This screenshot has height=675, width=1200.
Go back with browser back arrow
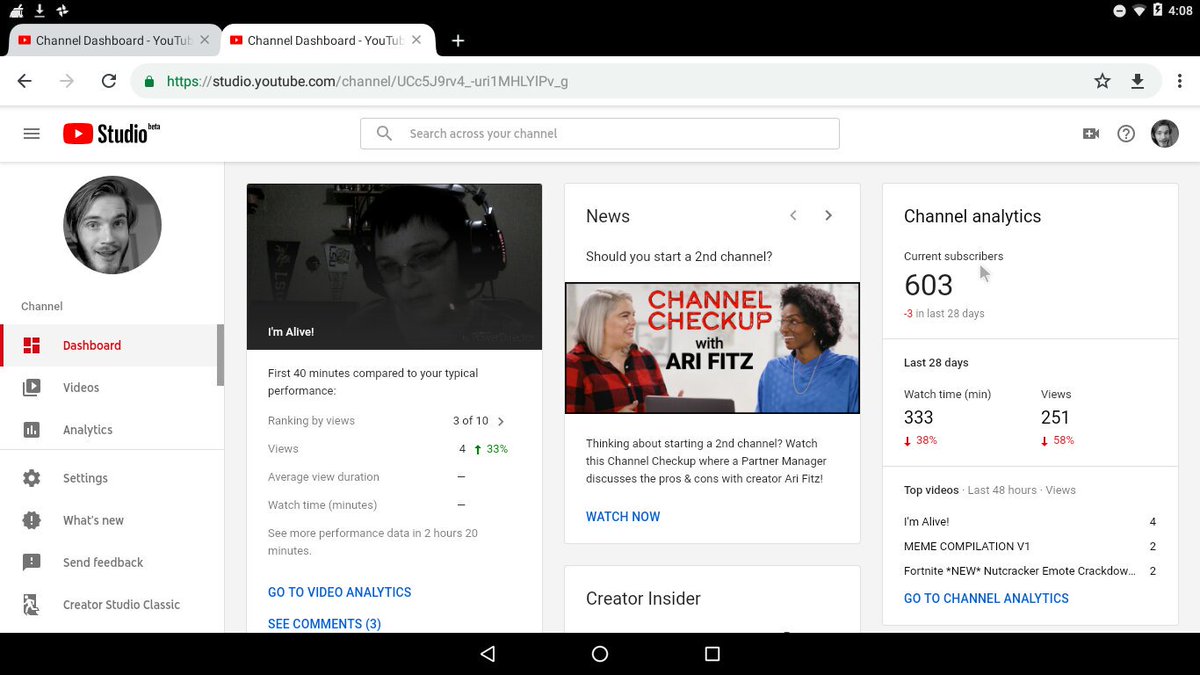(25, 81)
